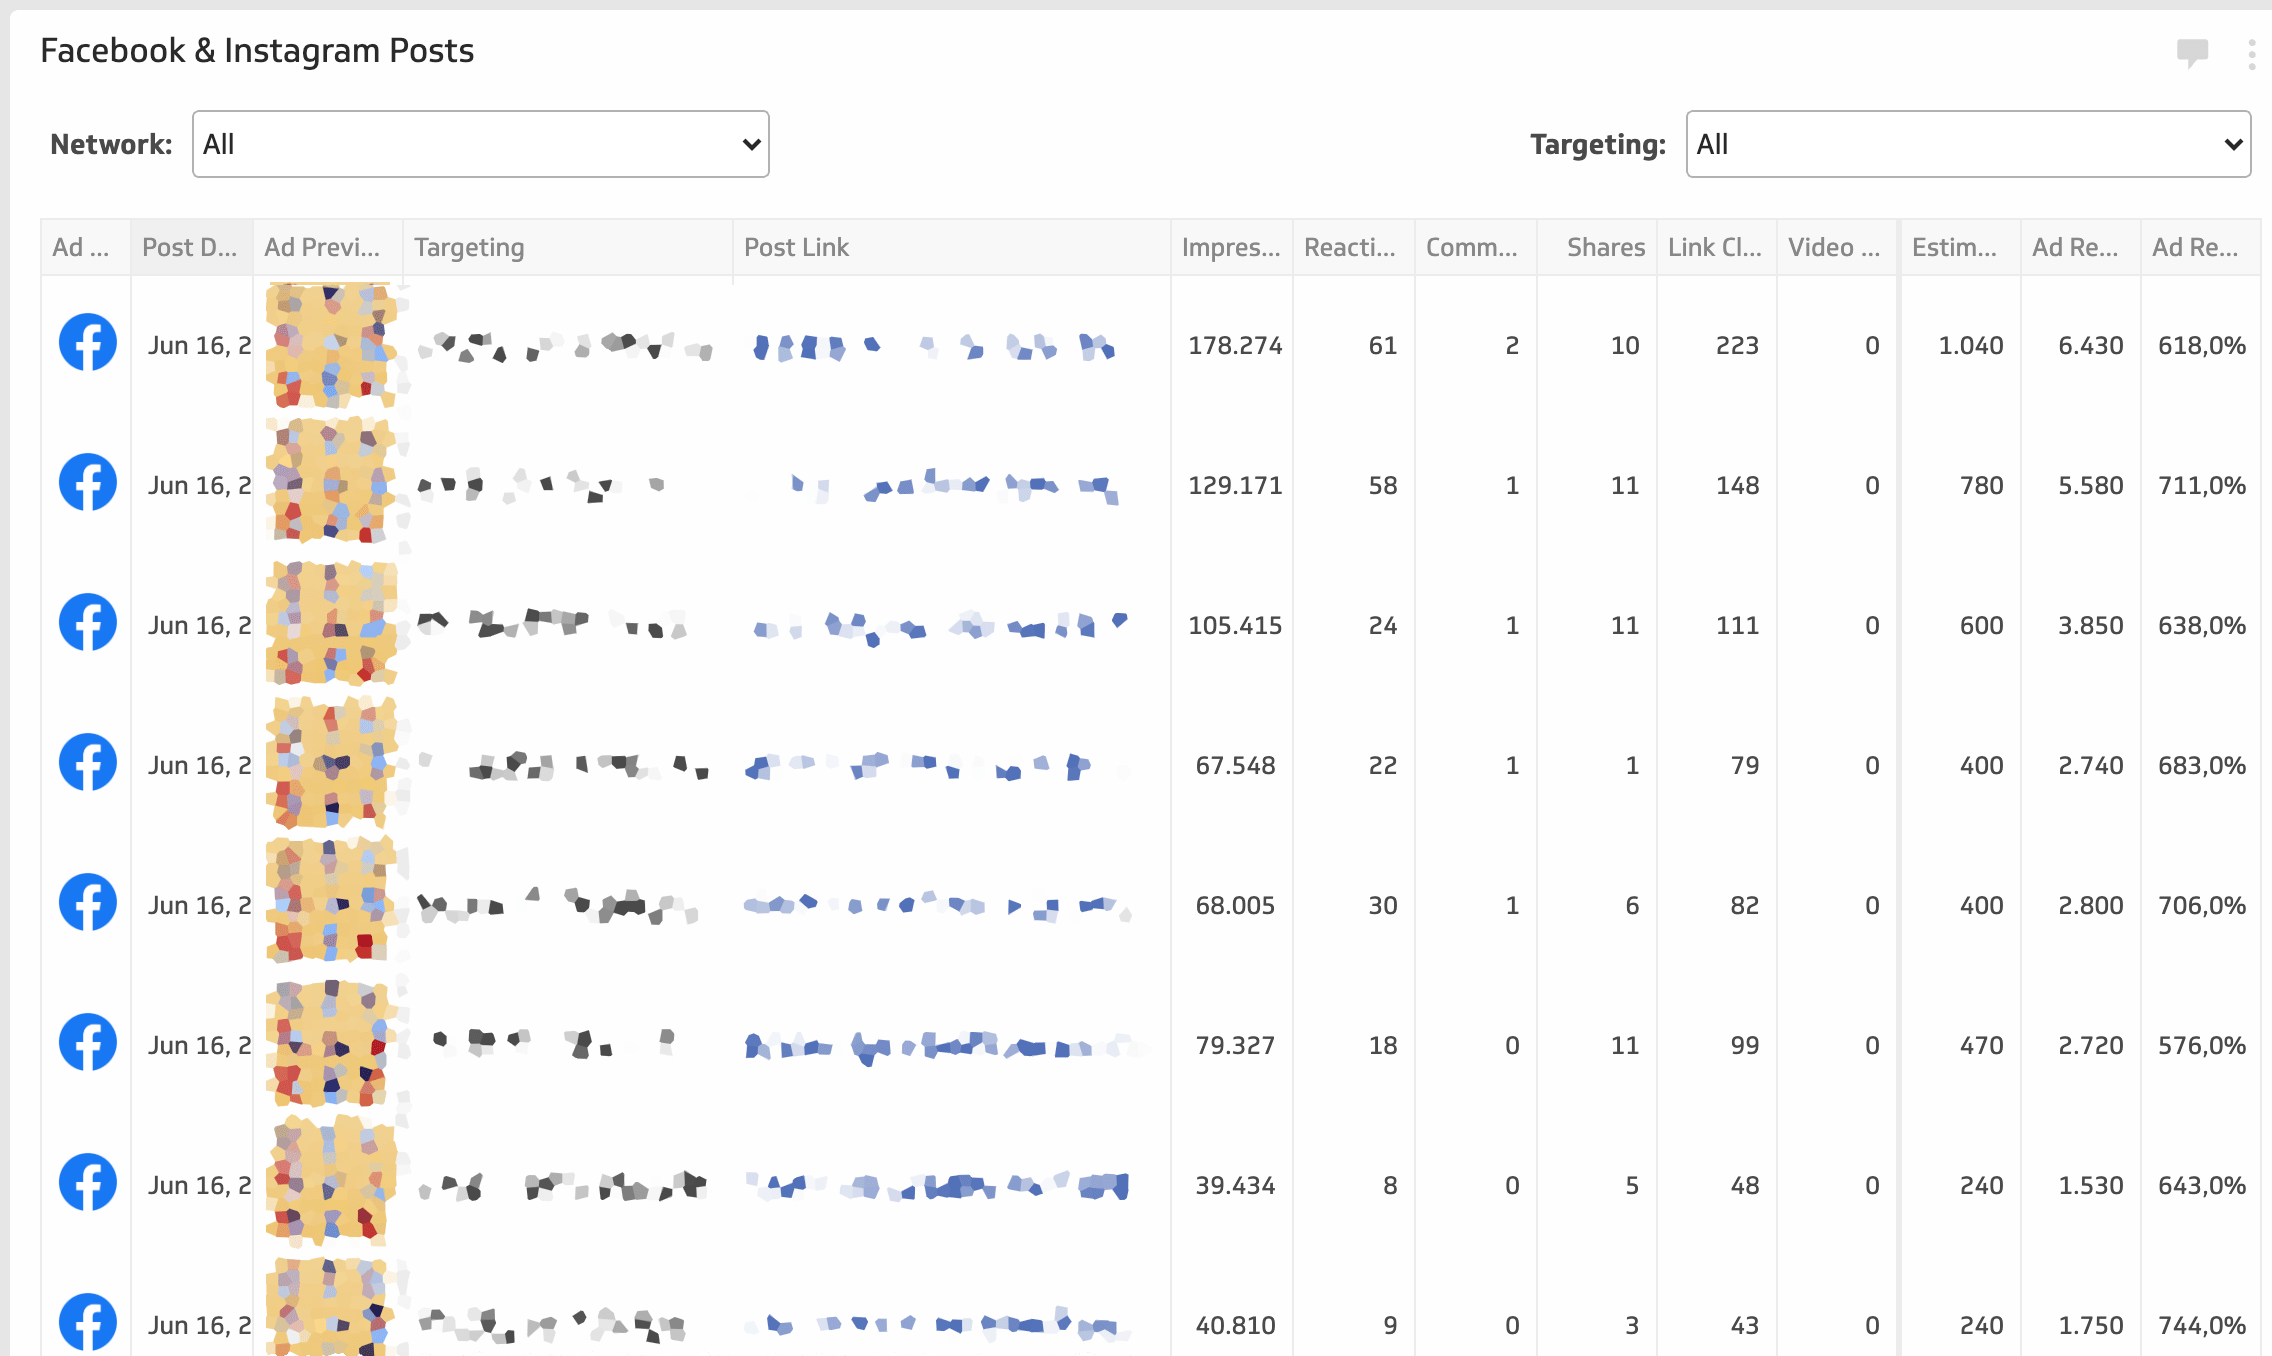Viewport: 2272px width, 1356px height.
Task: Click Facebook icon in 178.274 impressions row
Action: click(88, 343)
